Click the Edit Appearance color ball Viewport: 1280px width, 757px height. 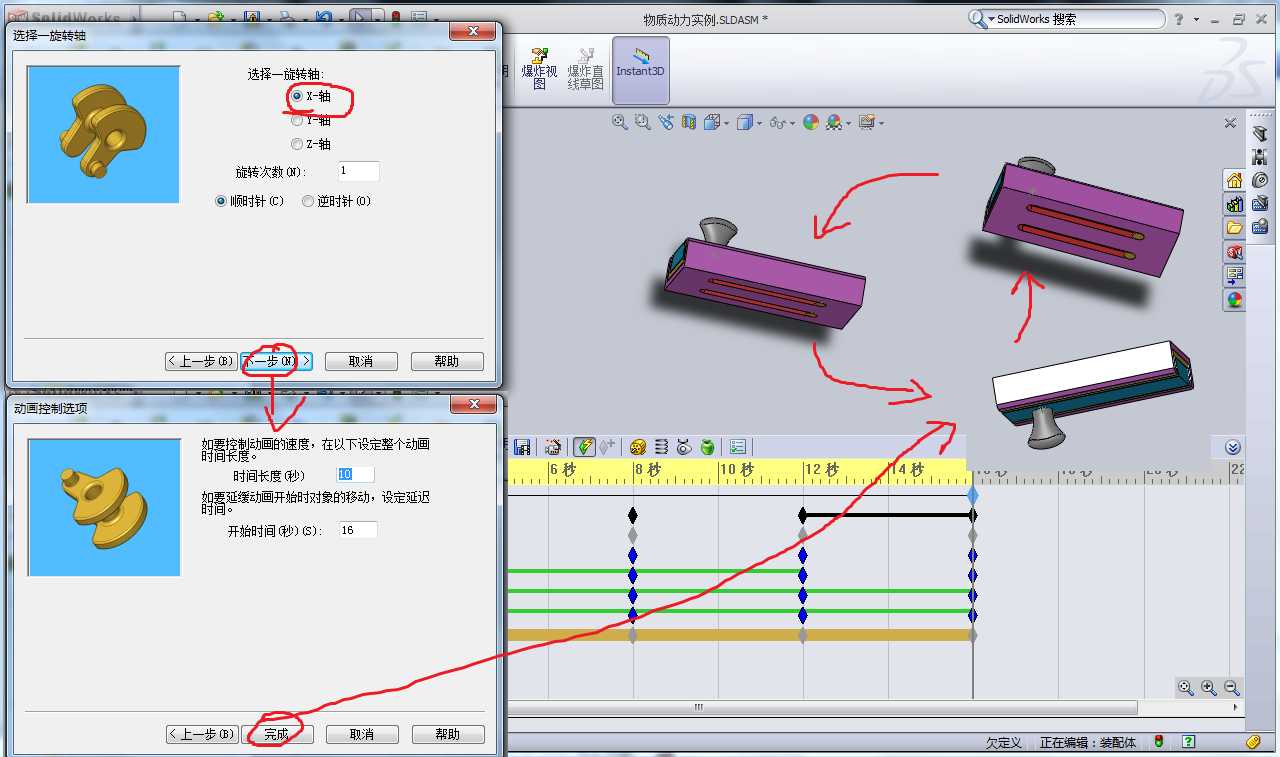pos(811,122)
